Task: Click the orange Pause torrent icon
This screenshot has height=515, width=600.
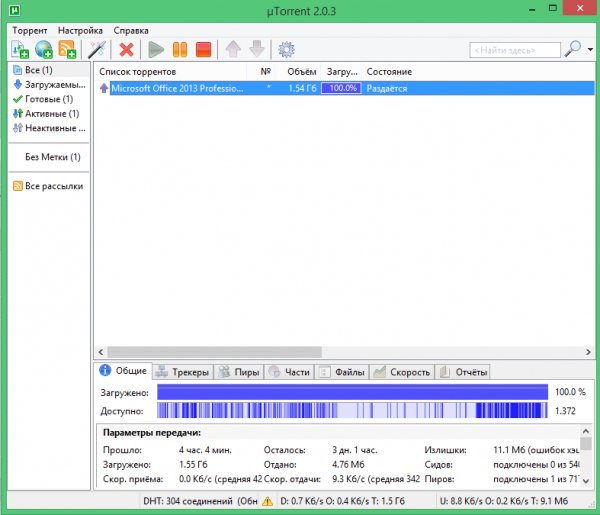Action: click(x=180, y=50)
